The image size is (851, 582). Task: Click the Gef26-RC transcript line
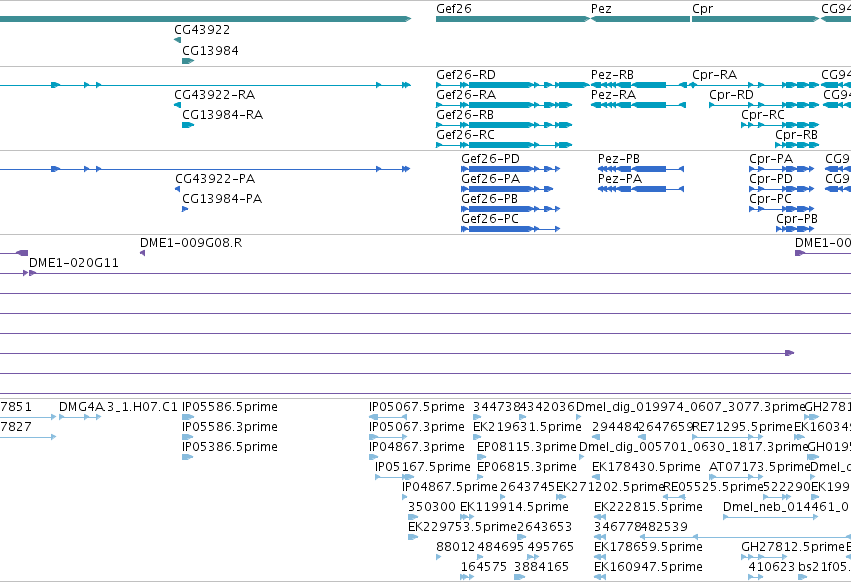point(504,145)
